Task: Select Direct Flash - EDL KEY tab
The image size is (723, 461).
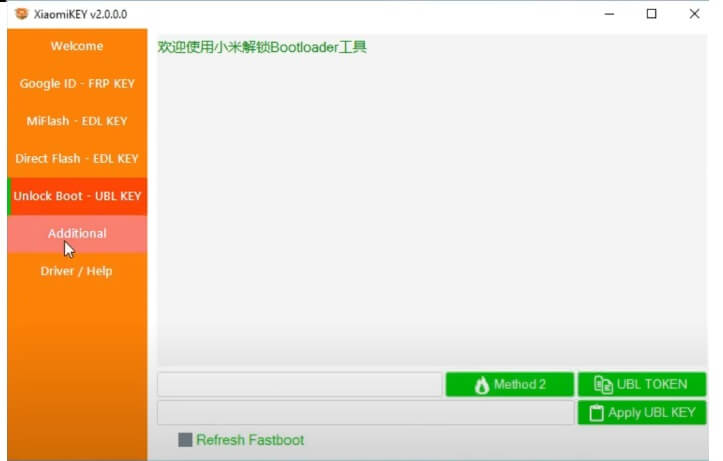Action: [x=77, y=159]
